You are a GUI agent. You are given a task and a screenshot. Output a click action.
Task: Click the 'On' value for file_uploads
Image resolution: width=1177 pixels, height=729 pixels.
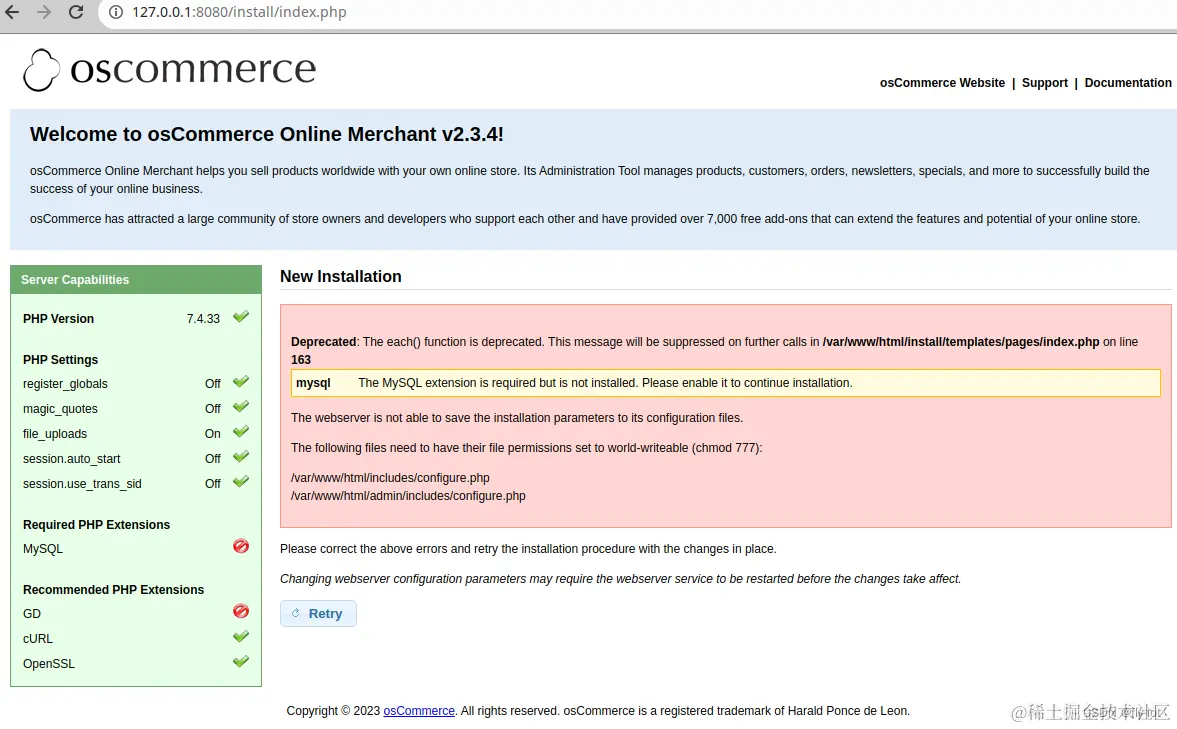tap(212, 434)
